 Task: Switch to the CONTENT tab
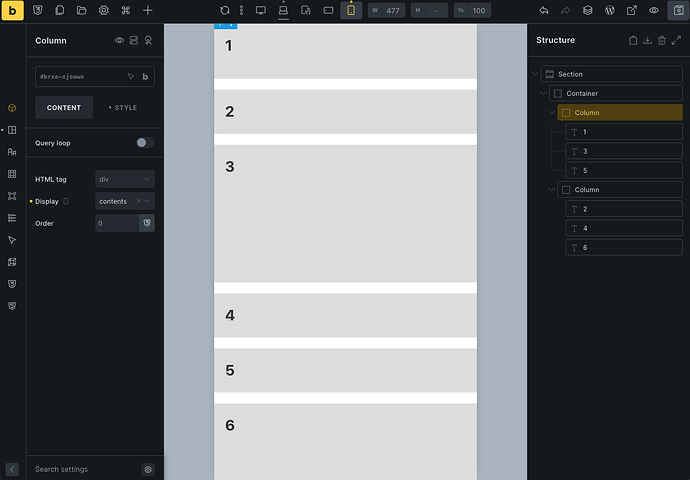click(64, 107)
